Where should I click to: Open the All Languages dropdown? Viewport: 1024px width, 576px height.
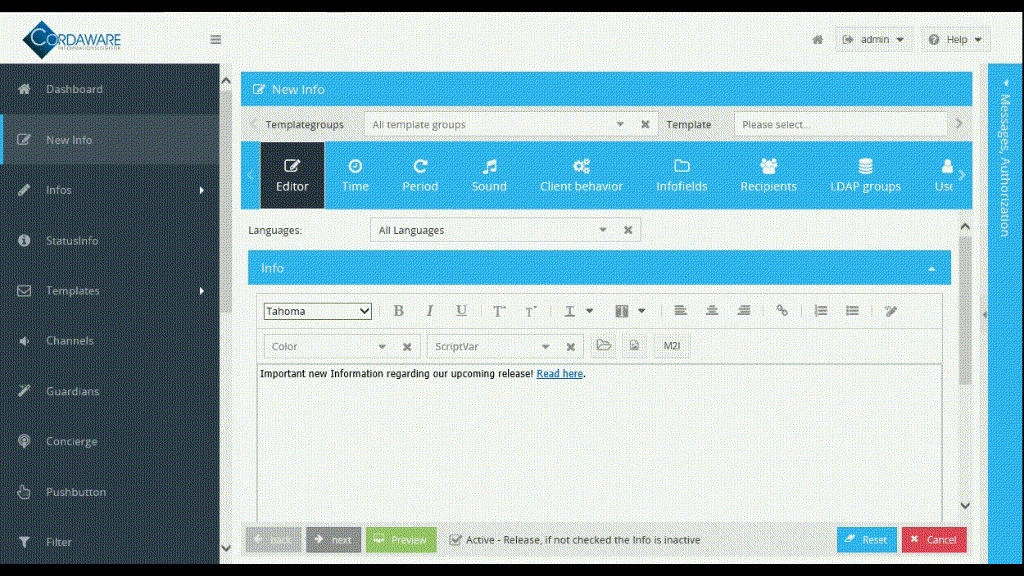pos(490,229)
